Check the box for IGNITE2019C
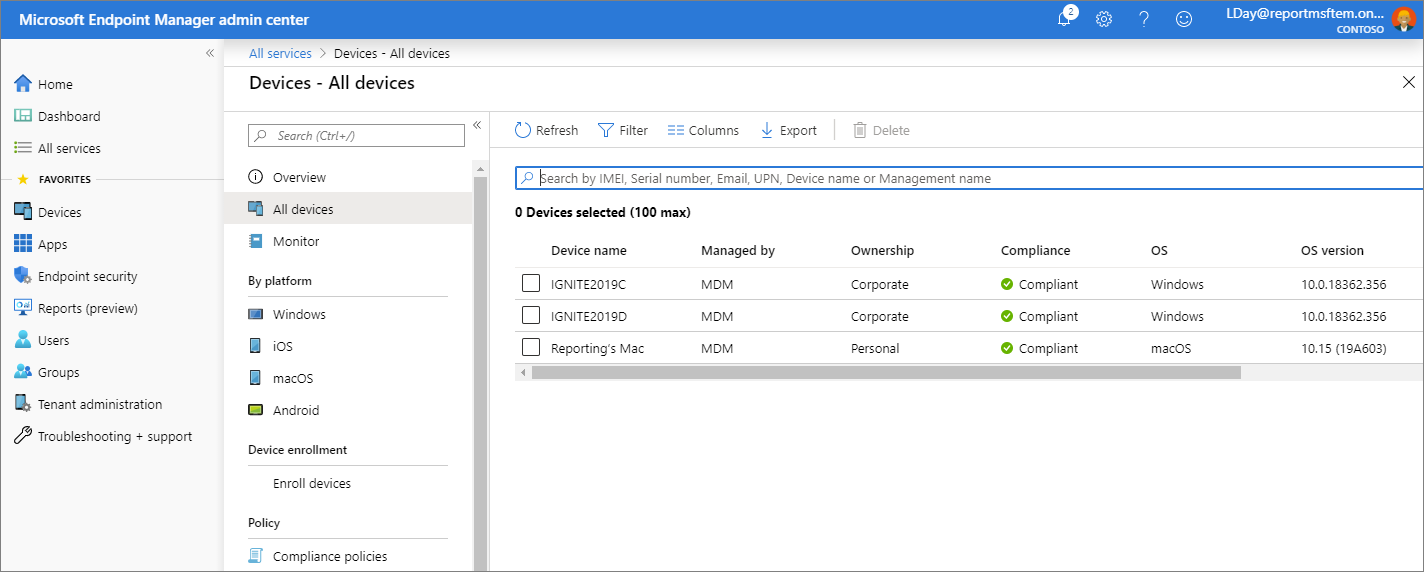The width and height of the screenshot is (1424, 572). point(531,284)
